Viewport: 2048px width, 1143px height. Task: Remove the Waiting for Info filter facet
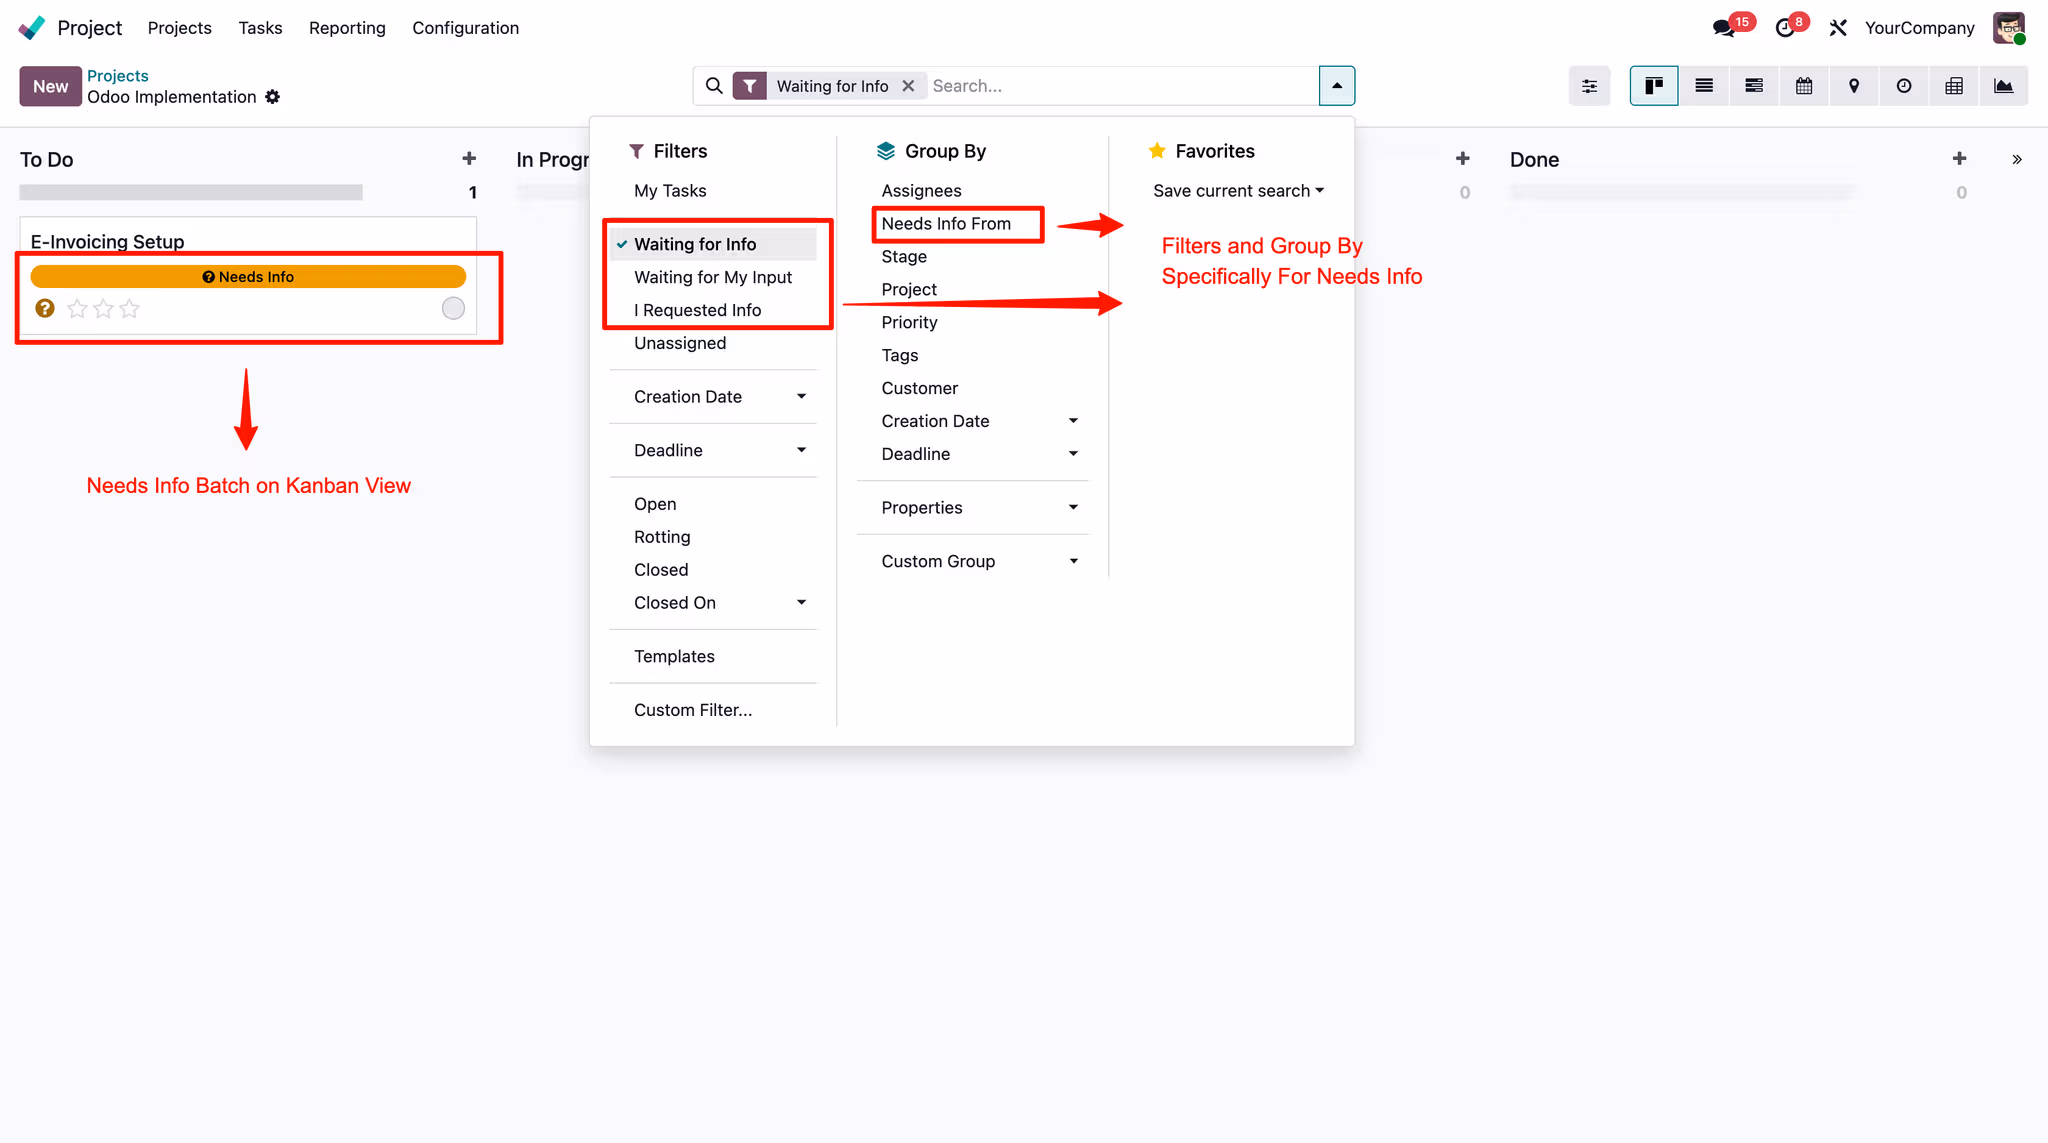point(908,86)
